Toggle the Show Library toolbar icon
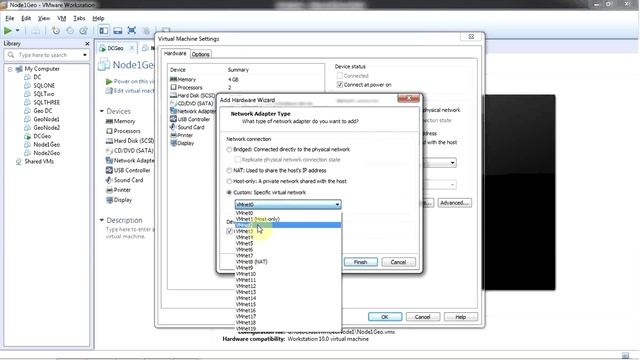This screenshot has width=640, height=360. point(104,31)
